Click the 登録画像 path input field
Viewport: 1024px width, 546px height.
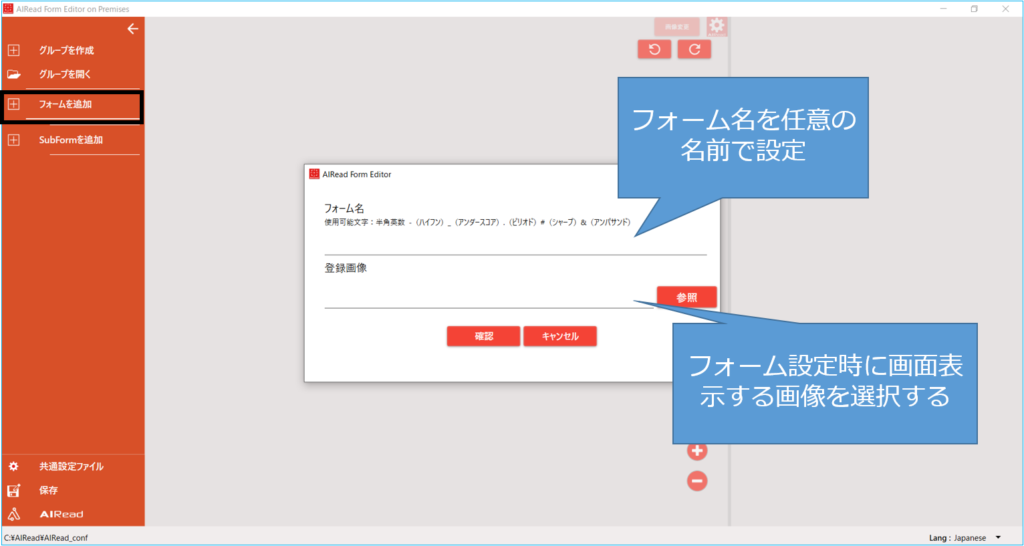488,297
